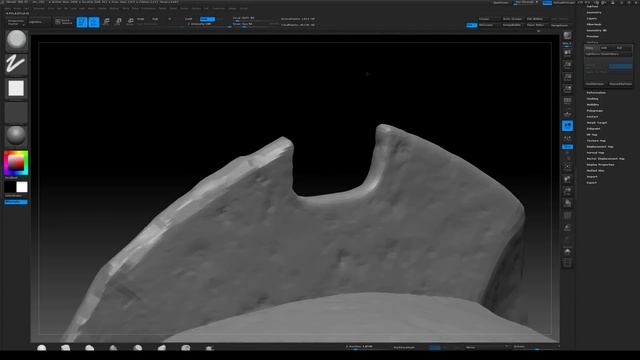Click the Projection Master button
Viewport: 640px width, 360px height.
[16, 22]
